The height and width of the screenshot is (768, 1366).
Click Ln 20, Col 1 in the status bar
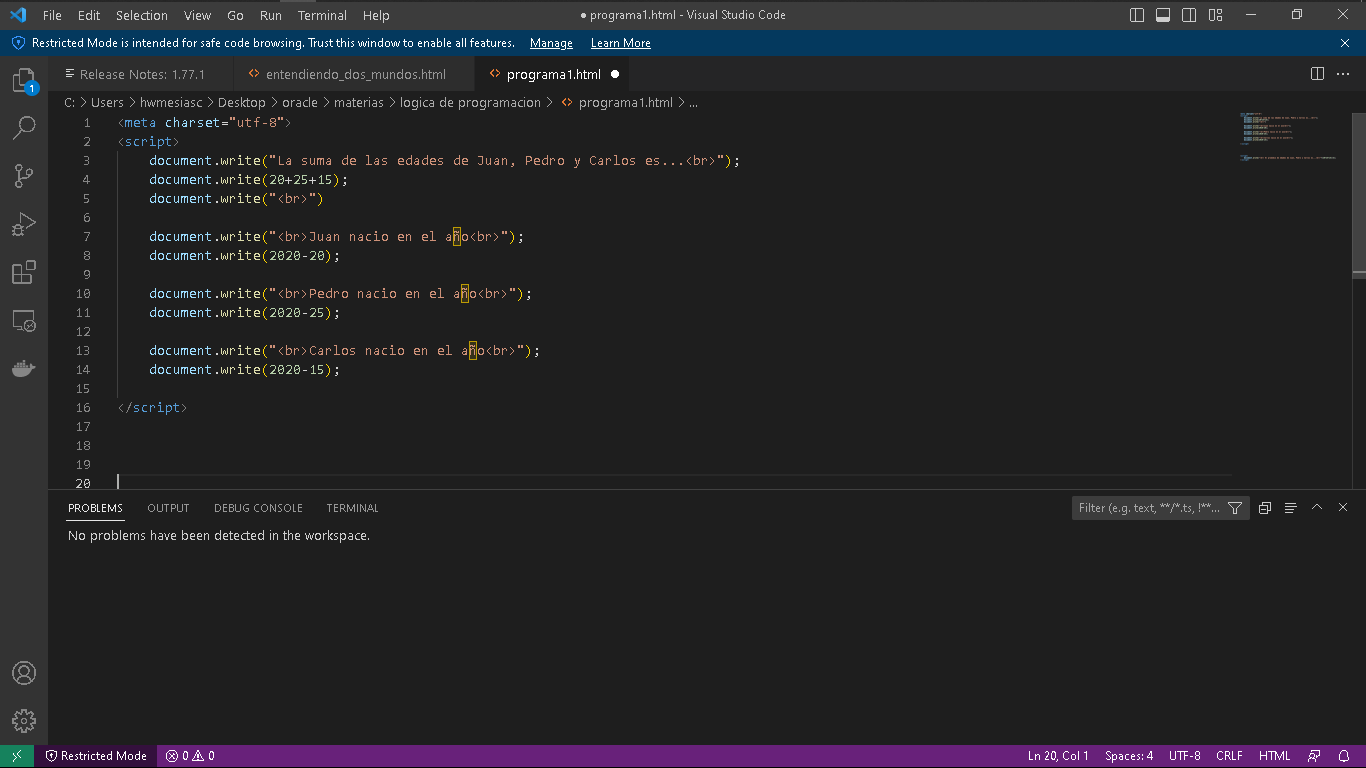pos(1058,756)
